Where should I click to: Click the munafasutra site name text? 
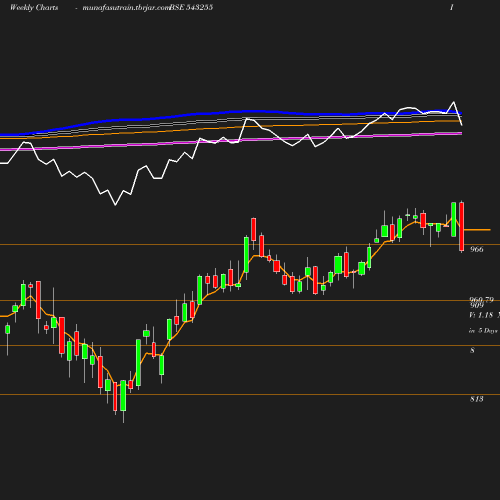[126, 8]
